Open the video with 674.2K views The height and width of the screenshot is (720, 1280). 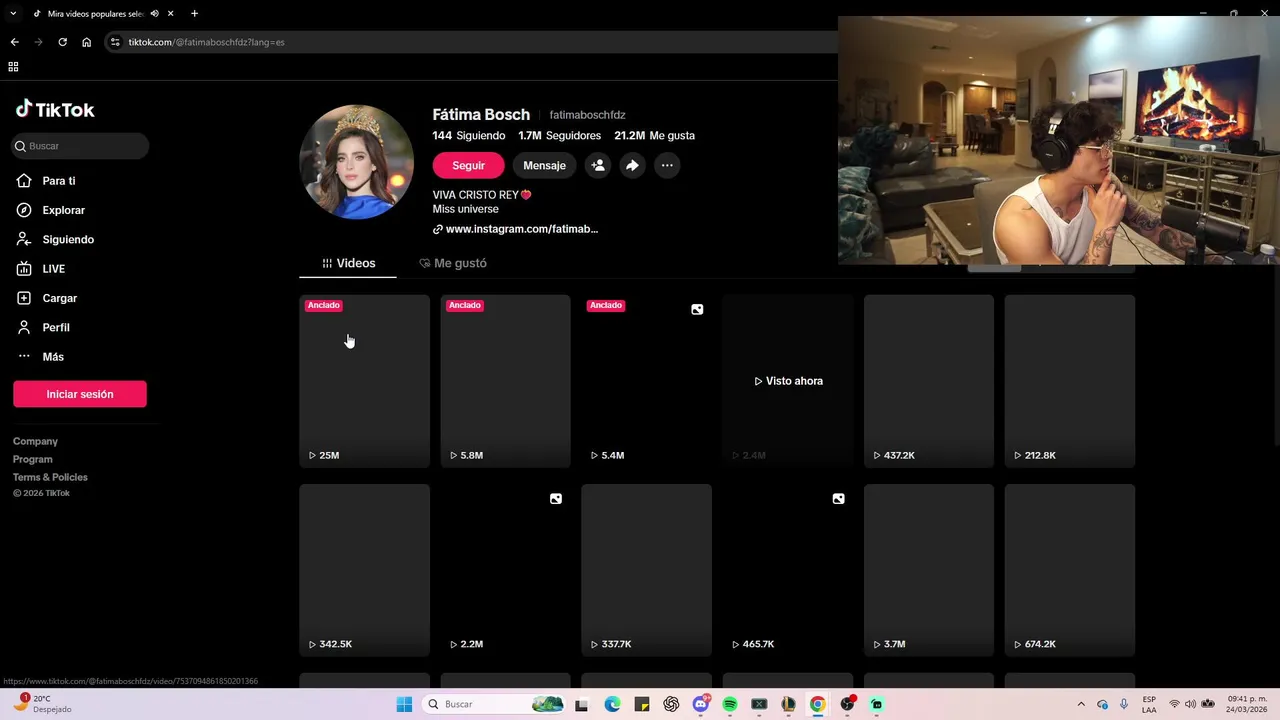click(x=1070, y=570)
